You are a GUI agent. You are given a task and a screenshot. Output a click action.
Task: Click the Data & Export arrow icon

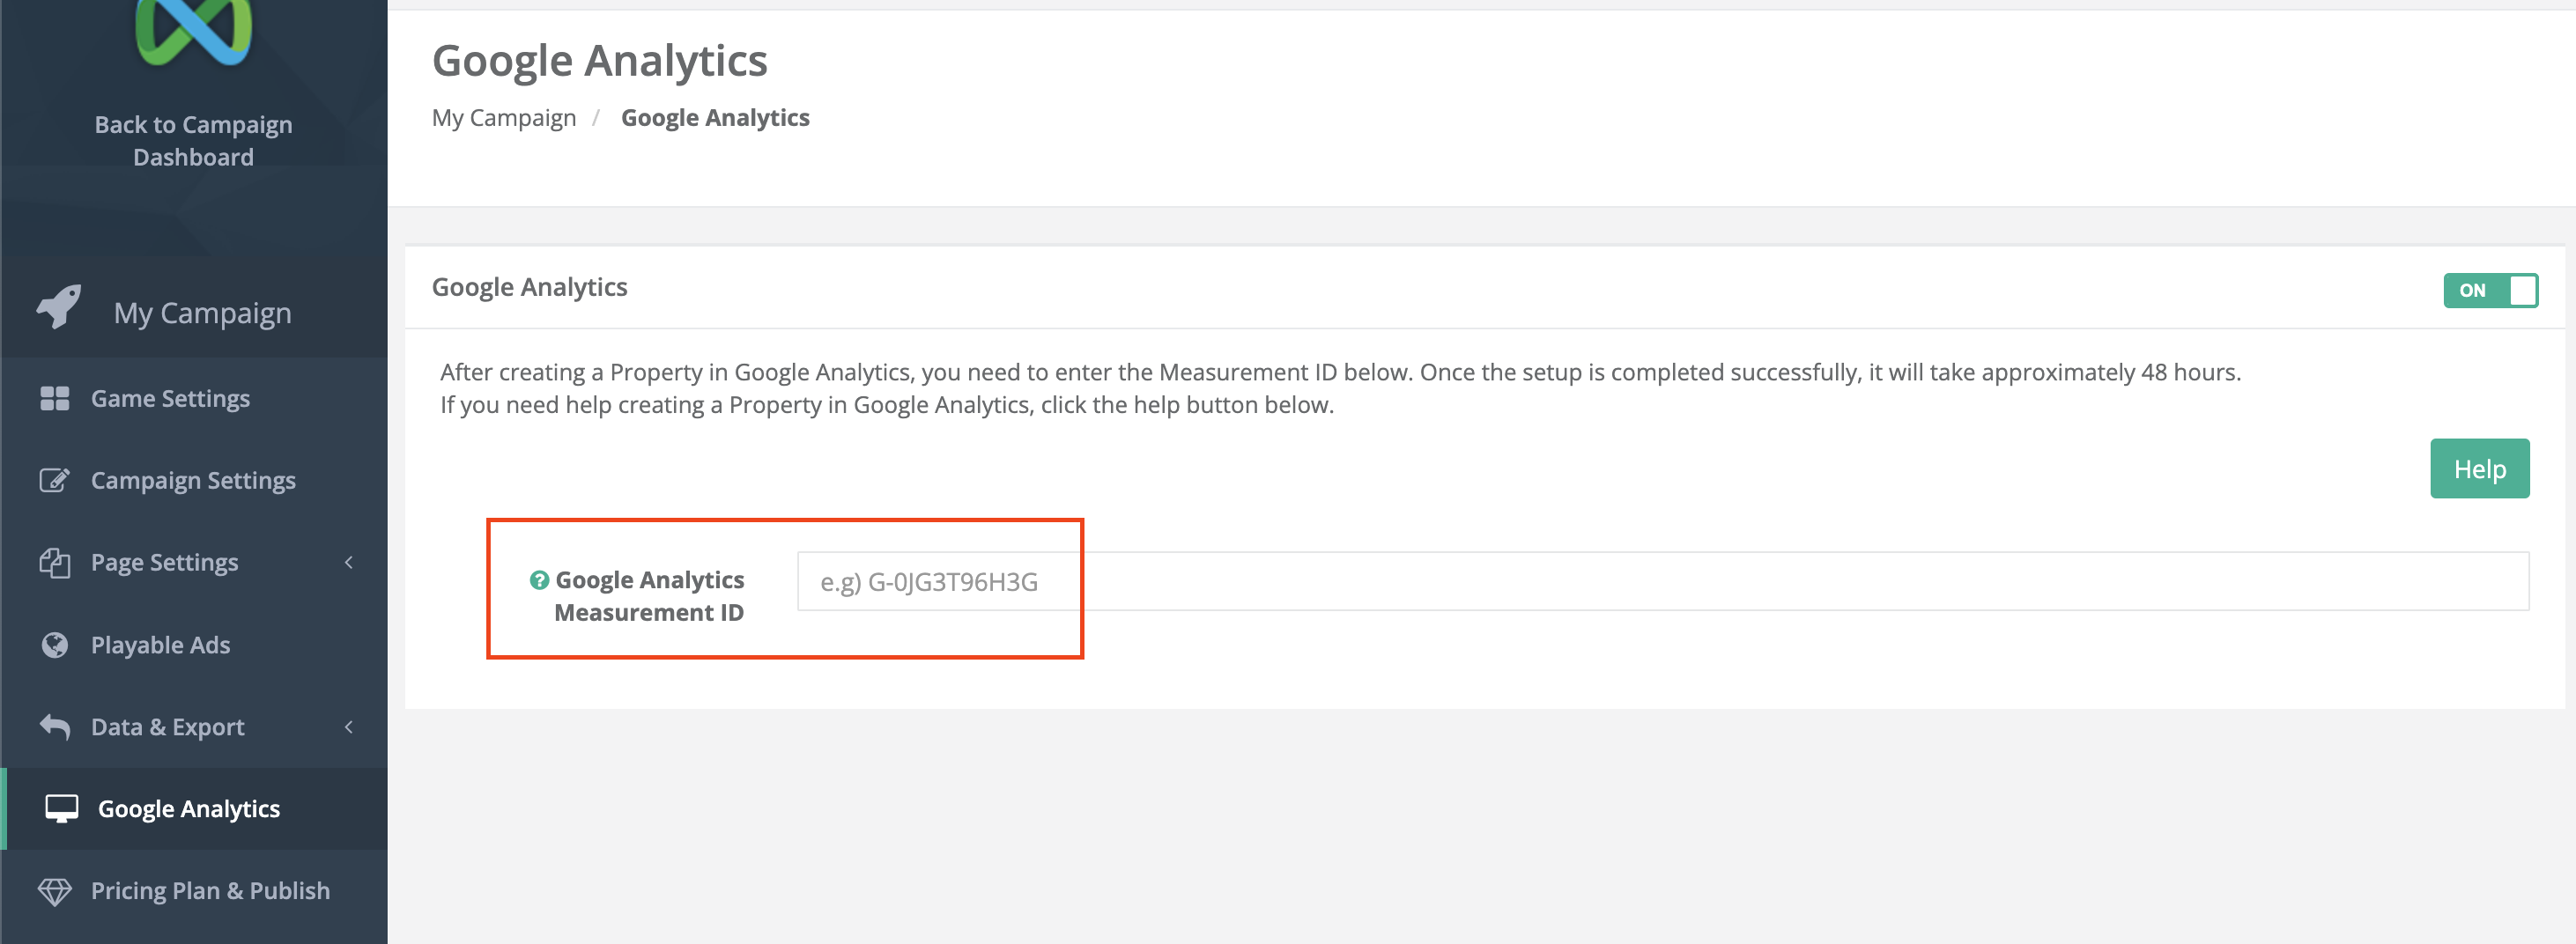55,727
